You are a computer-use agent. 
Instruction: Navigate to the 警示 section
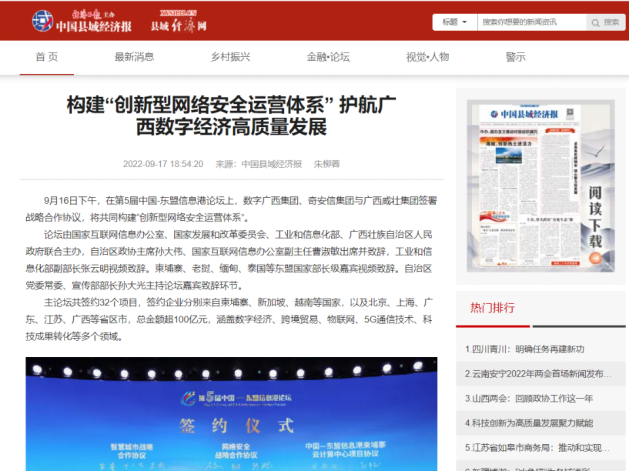515,57
